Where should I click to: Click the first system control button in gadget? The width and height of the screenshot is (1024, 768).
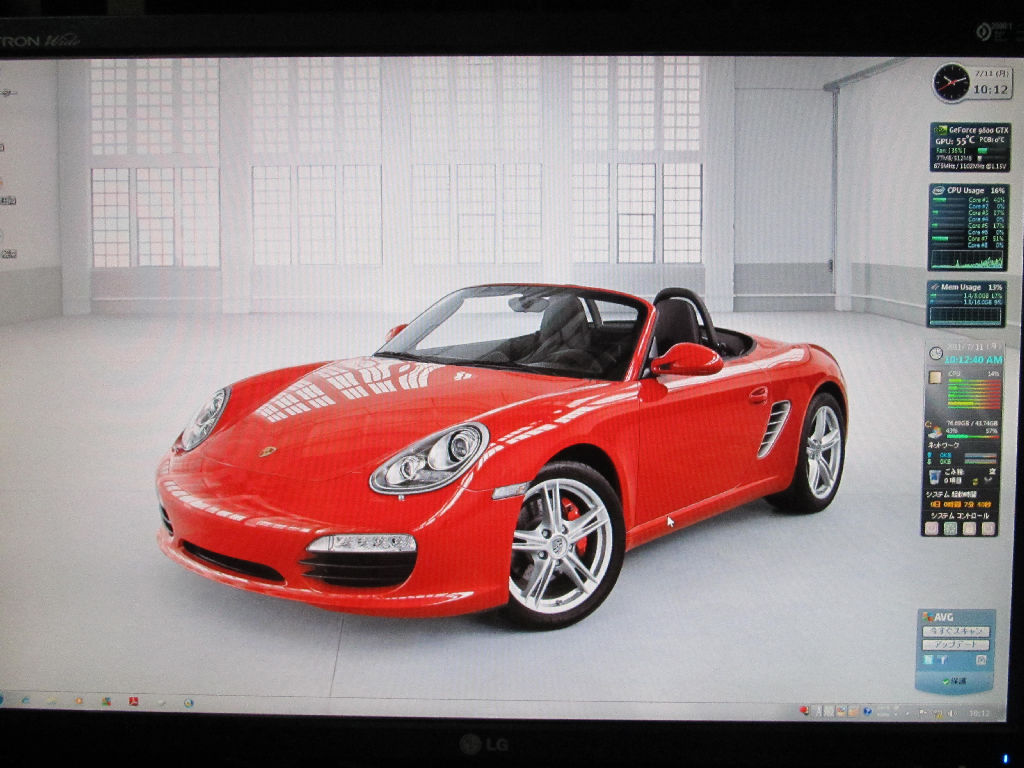coord(932,528)
